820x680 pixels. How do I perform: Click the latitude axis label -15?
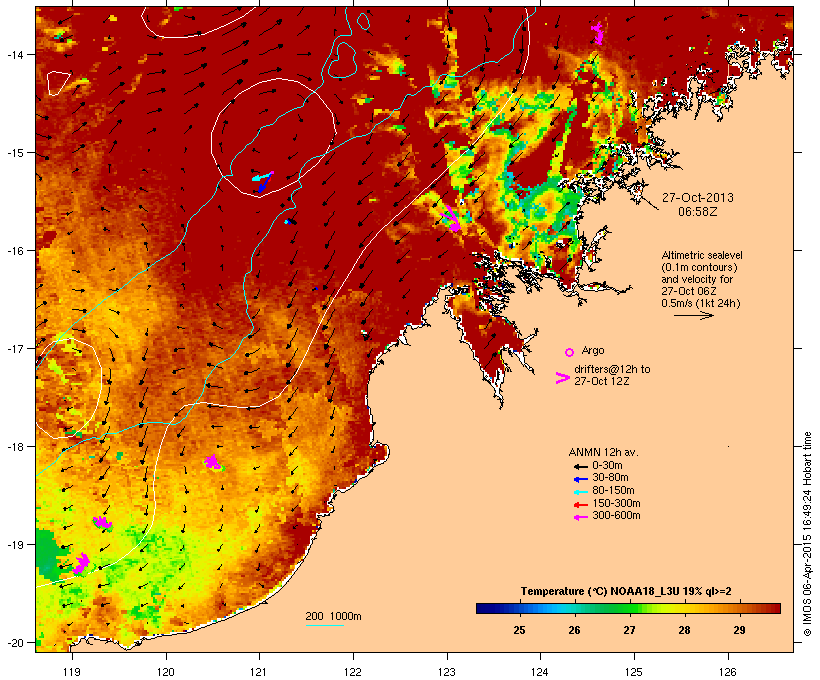(14, 153)
